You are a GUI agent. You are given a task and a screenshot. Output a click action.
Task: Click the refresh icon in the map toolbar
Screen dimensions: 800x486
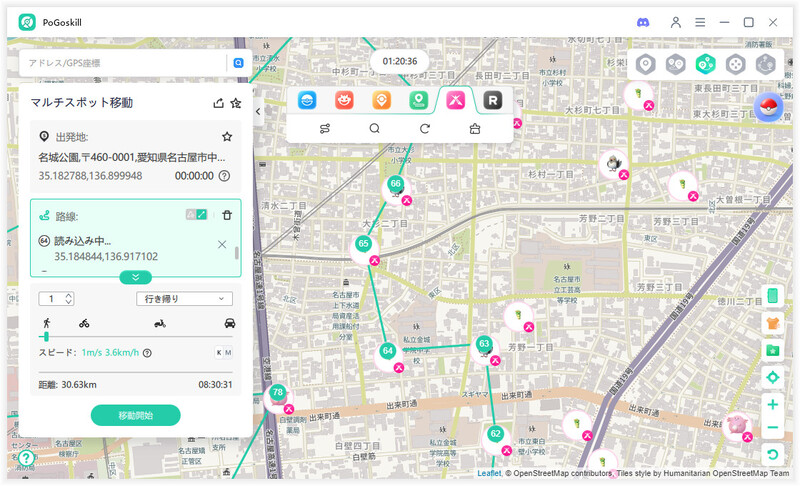pos(424,129)
